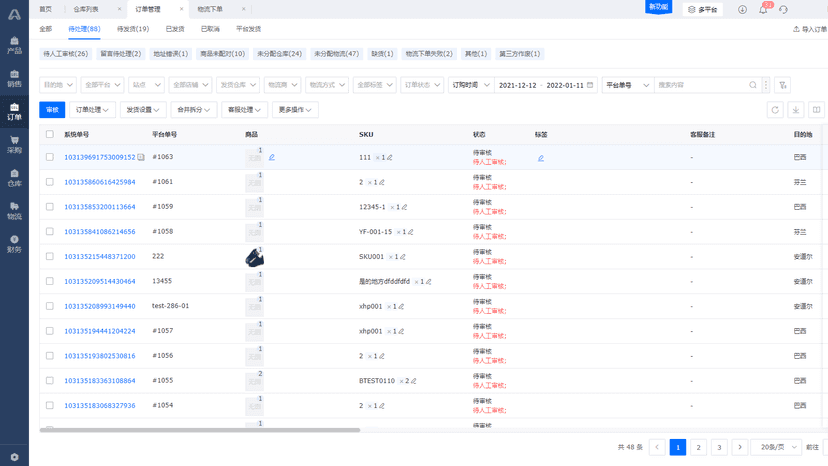828x466 pixels.
Task: Click 导入订单 import button
Action: point(811,29)
